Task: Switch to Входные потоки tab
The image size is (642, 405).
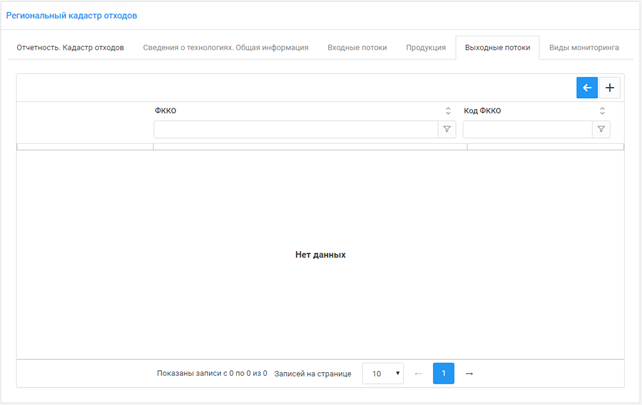Action: (x=357, y=48)
